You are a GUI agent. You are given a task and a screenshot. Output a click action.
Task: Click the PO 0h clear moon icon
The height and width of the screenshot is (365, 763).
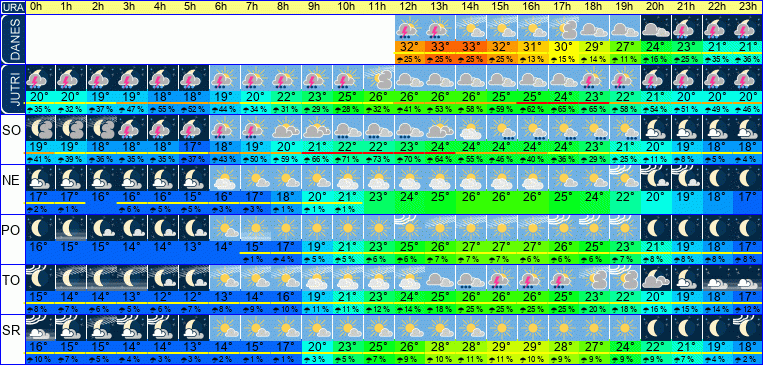click(x=40, y=228)
